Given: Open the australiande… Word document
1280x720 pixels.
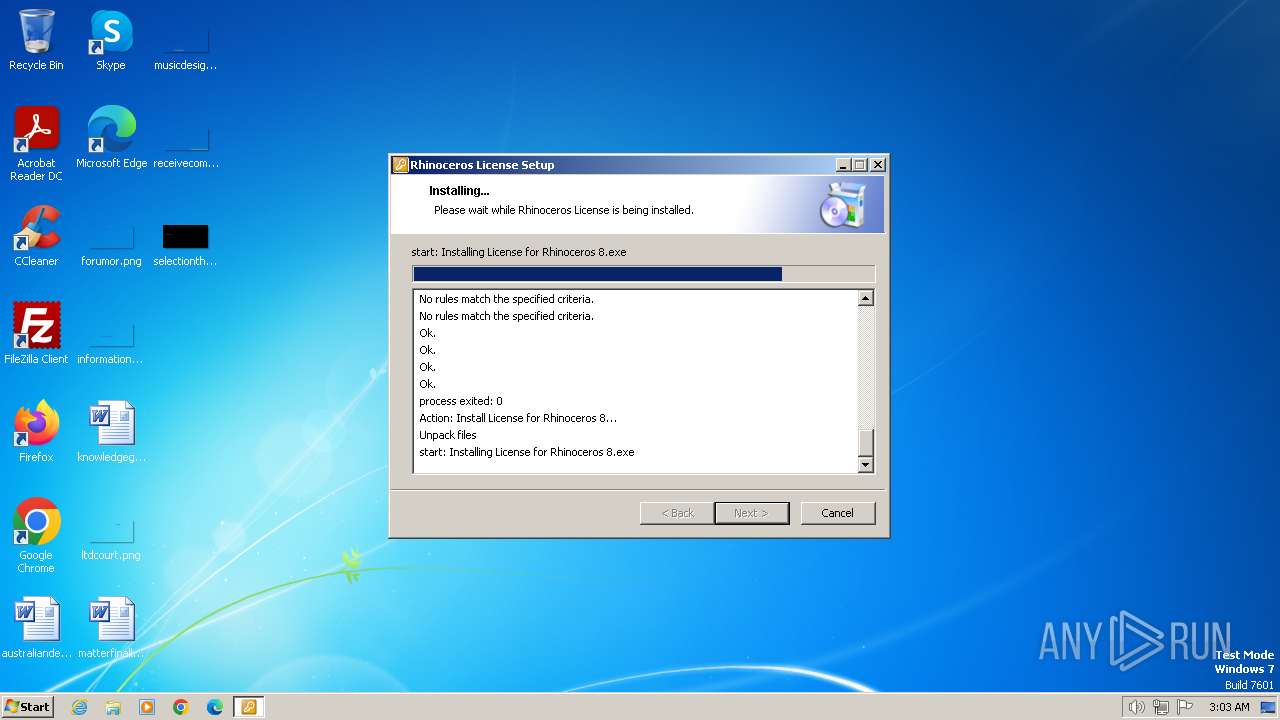Looking at the screenshot, I should 36,628.
